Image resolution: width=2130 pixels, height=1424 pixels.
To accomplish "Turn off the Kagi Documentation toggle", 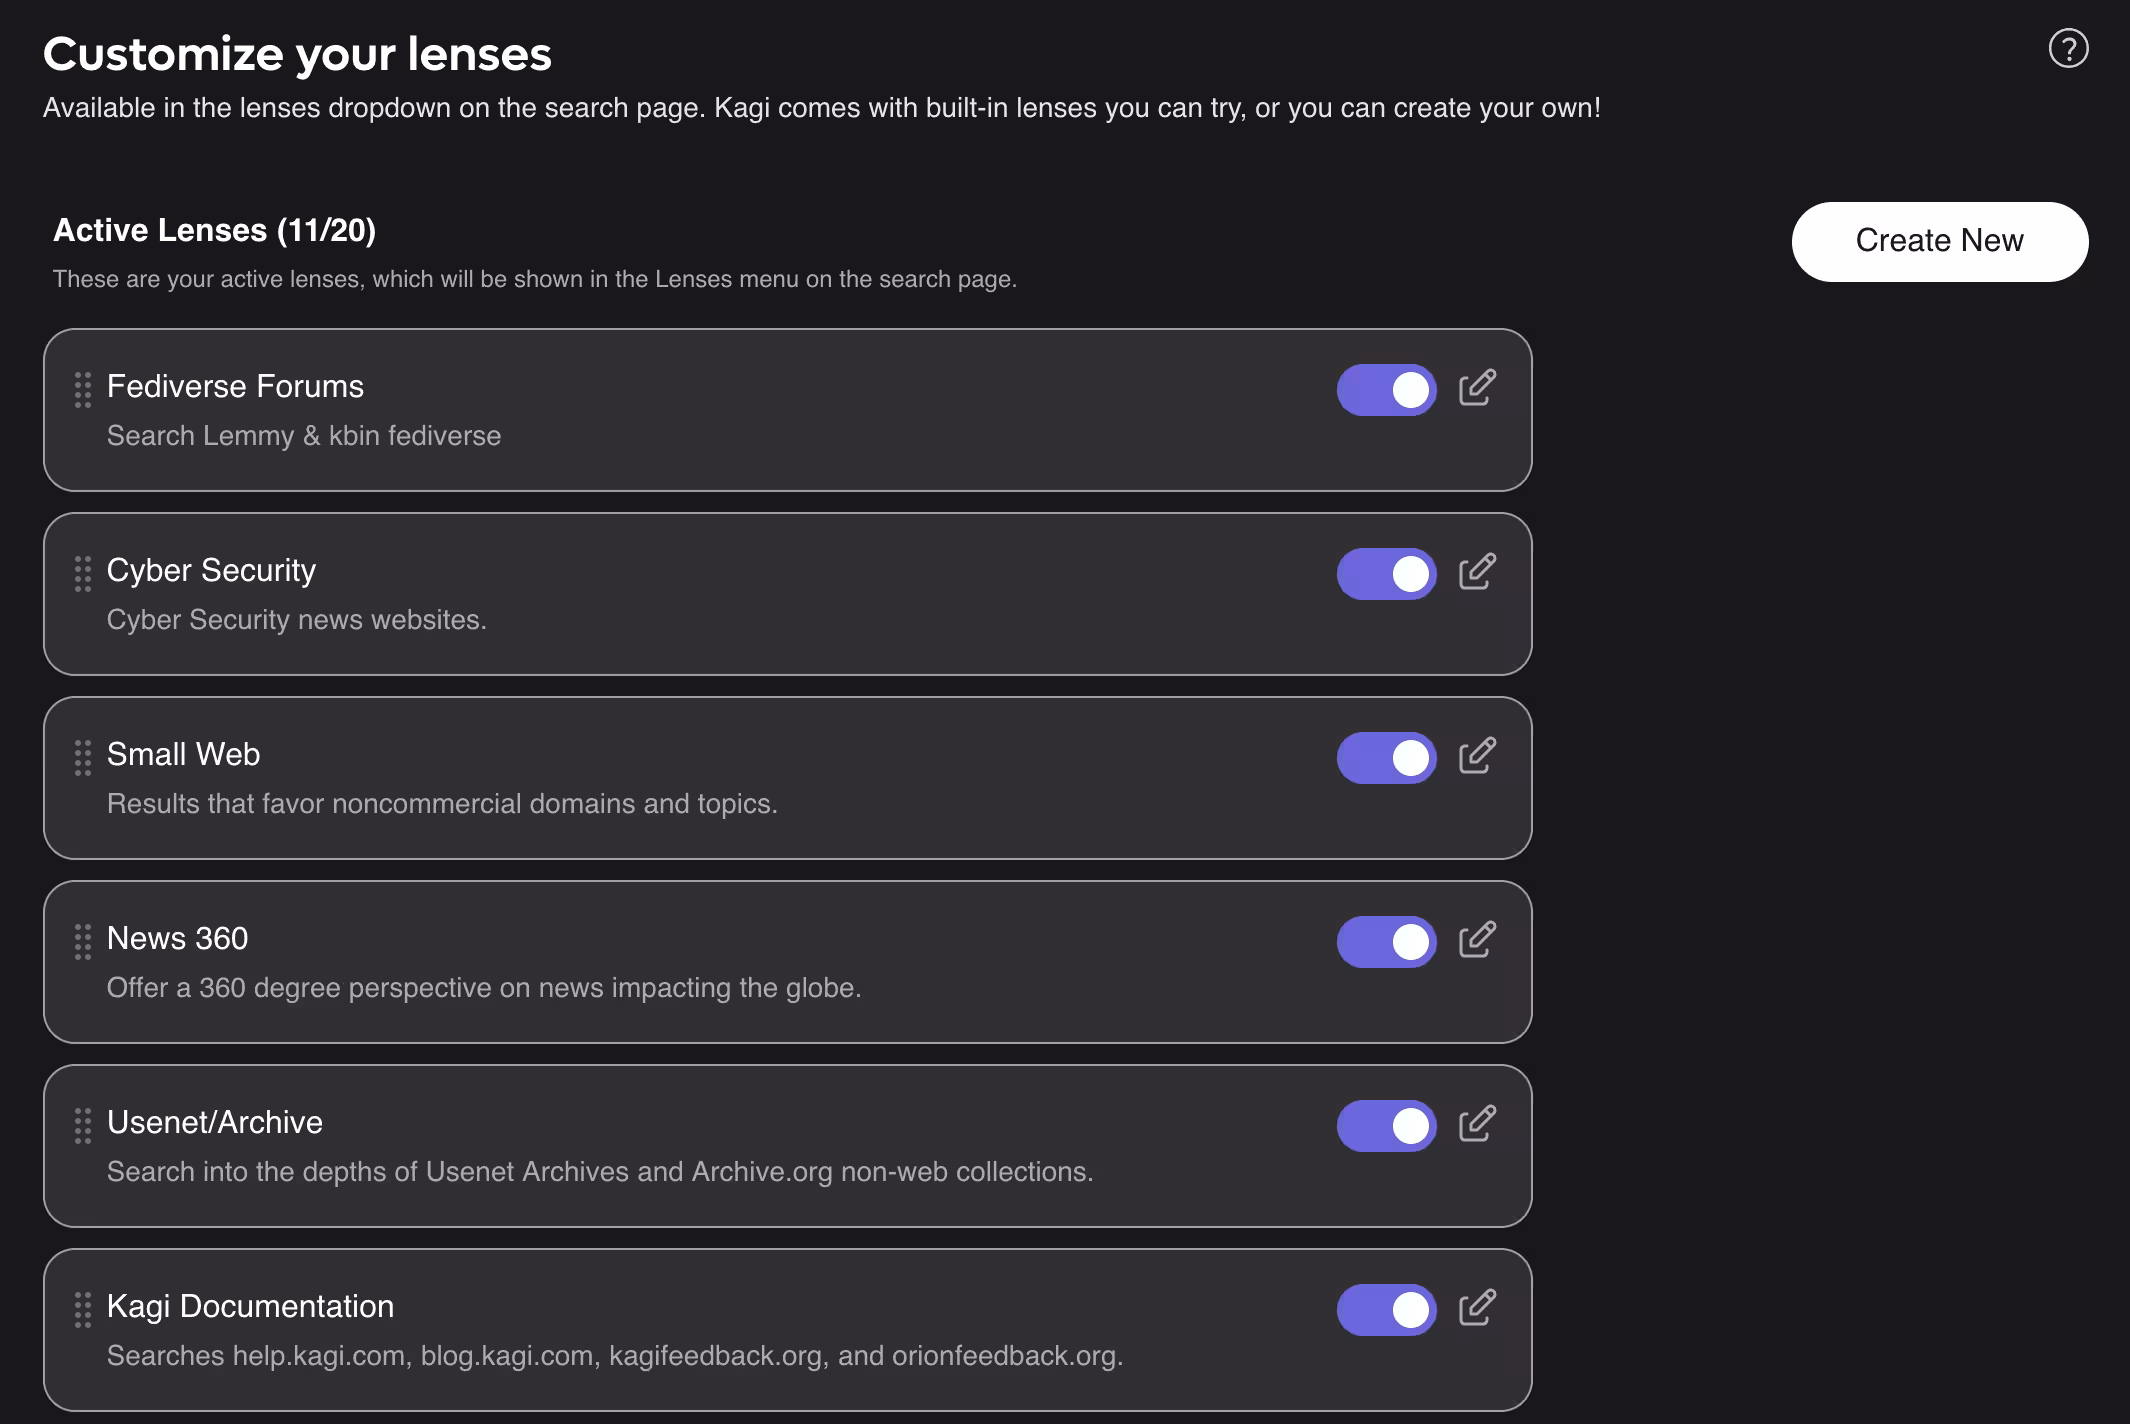I will pyautogui.click(x=1386, y=1310).
